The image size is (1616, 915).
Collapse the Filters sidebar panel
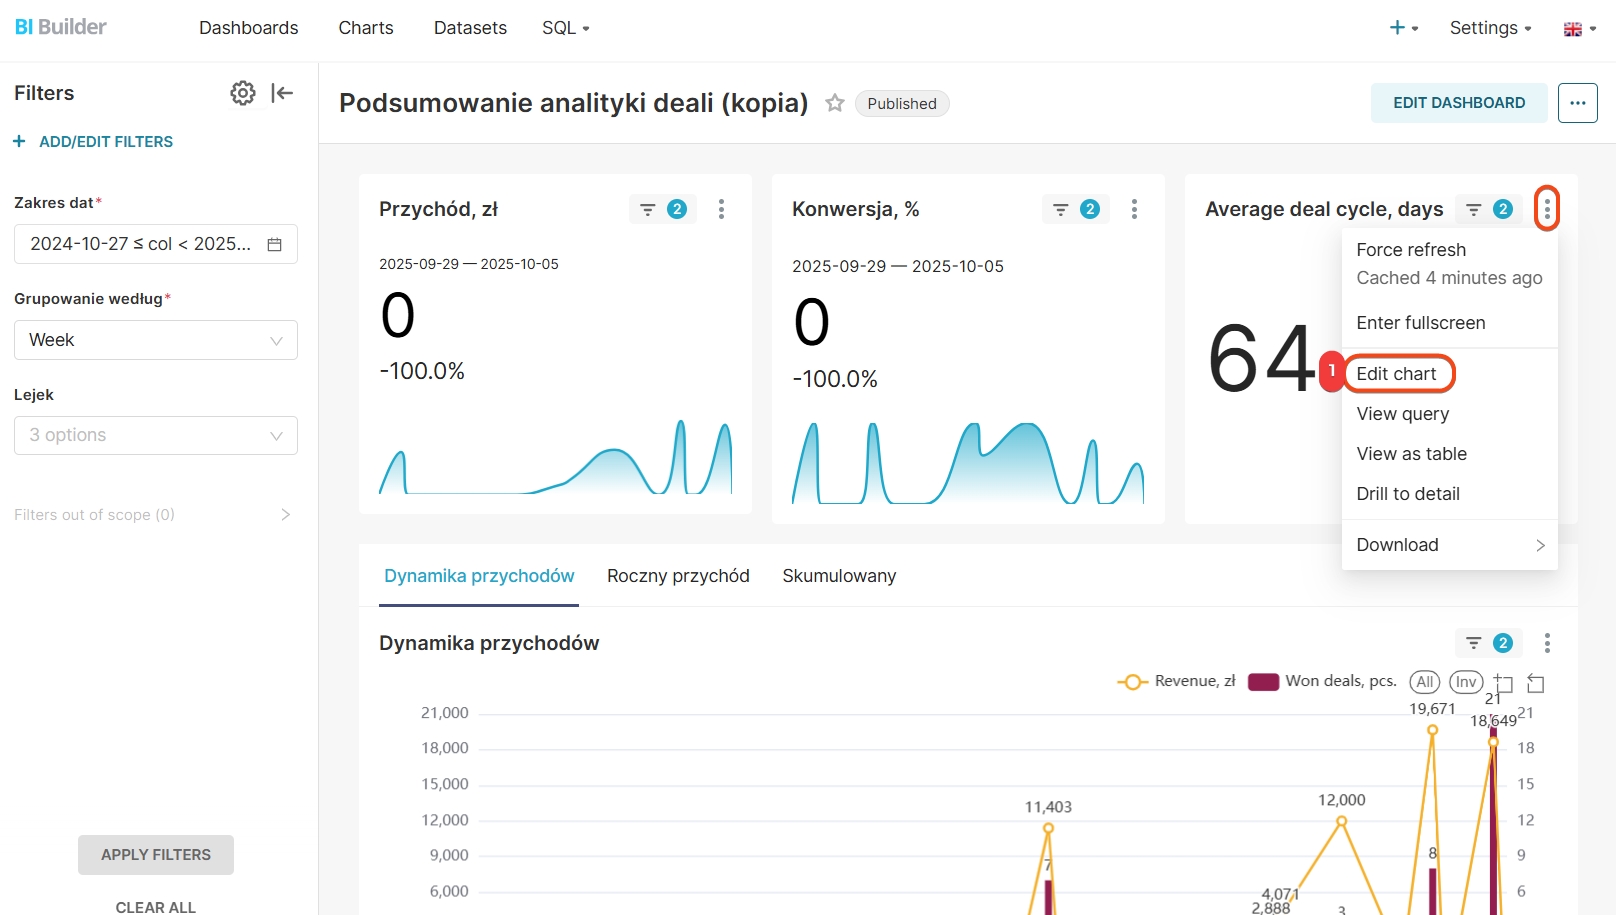282,93
